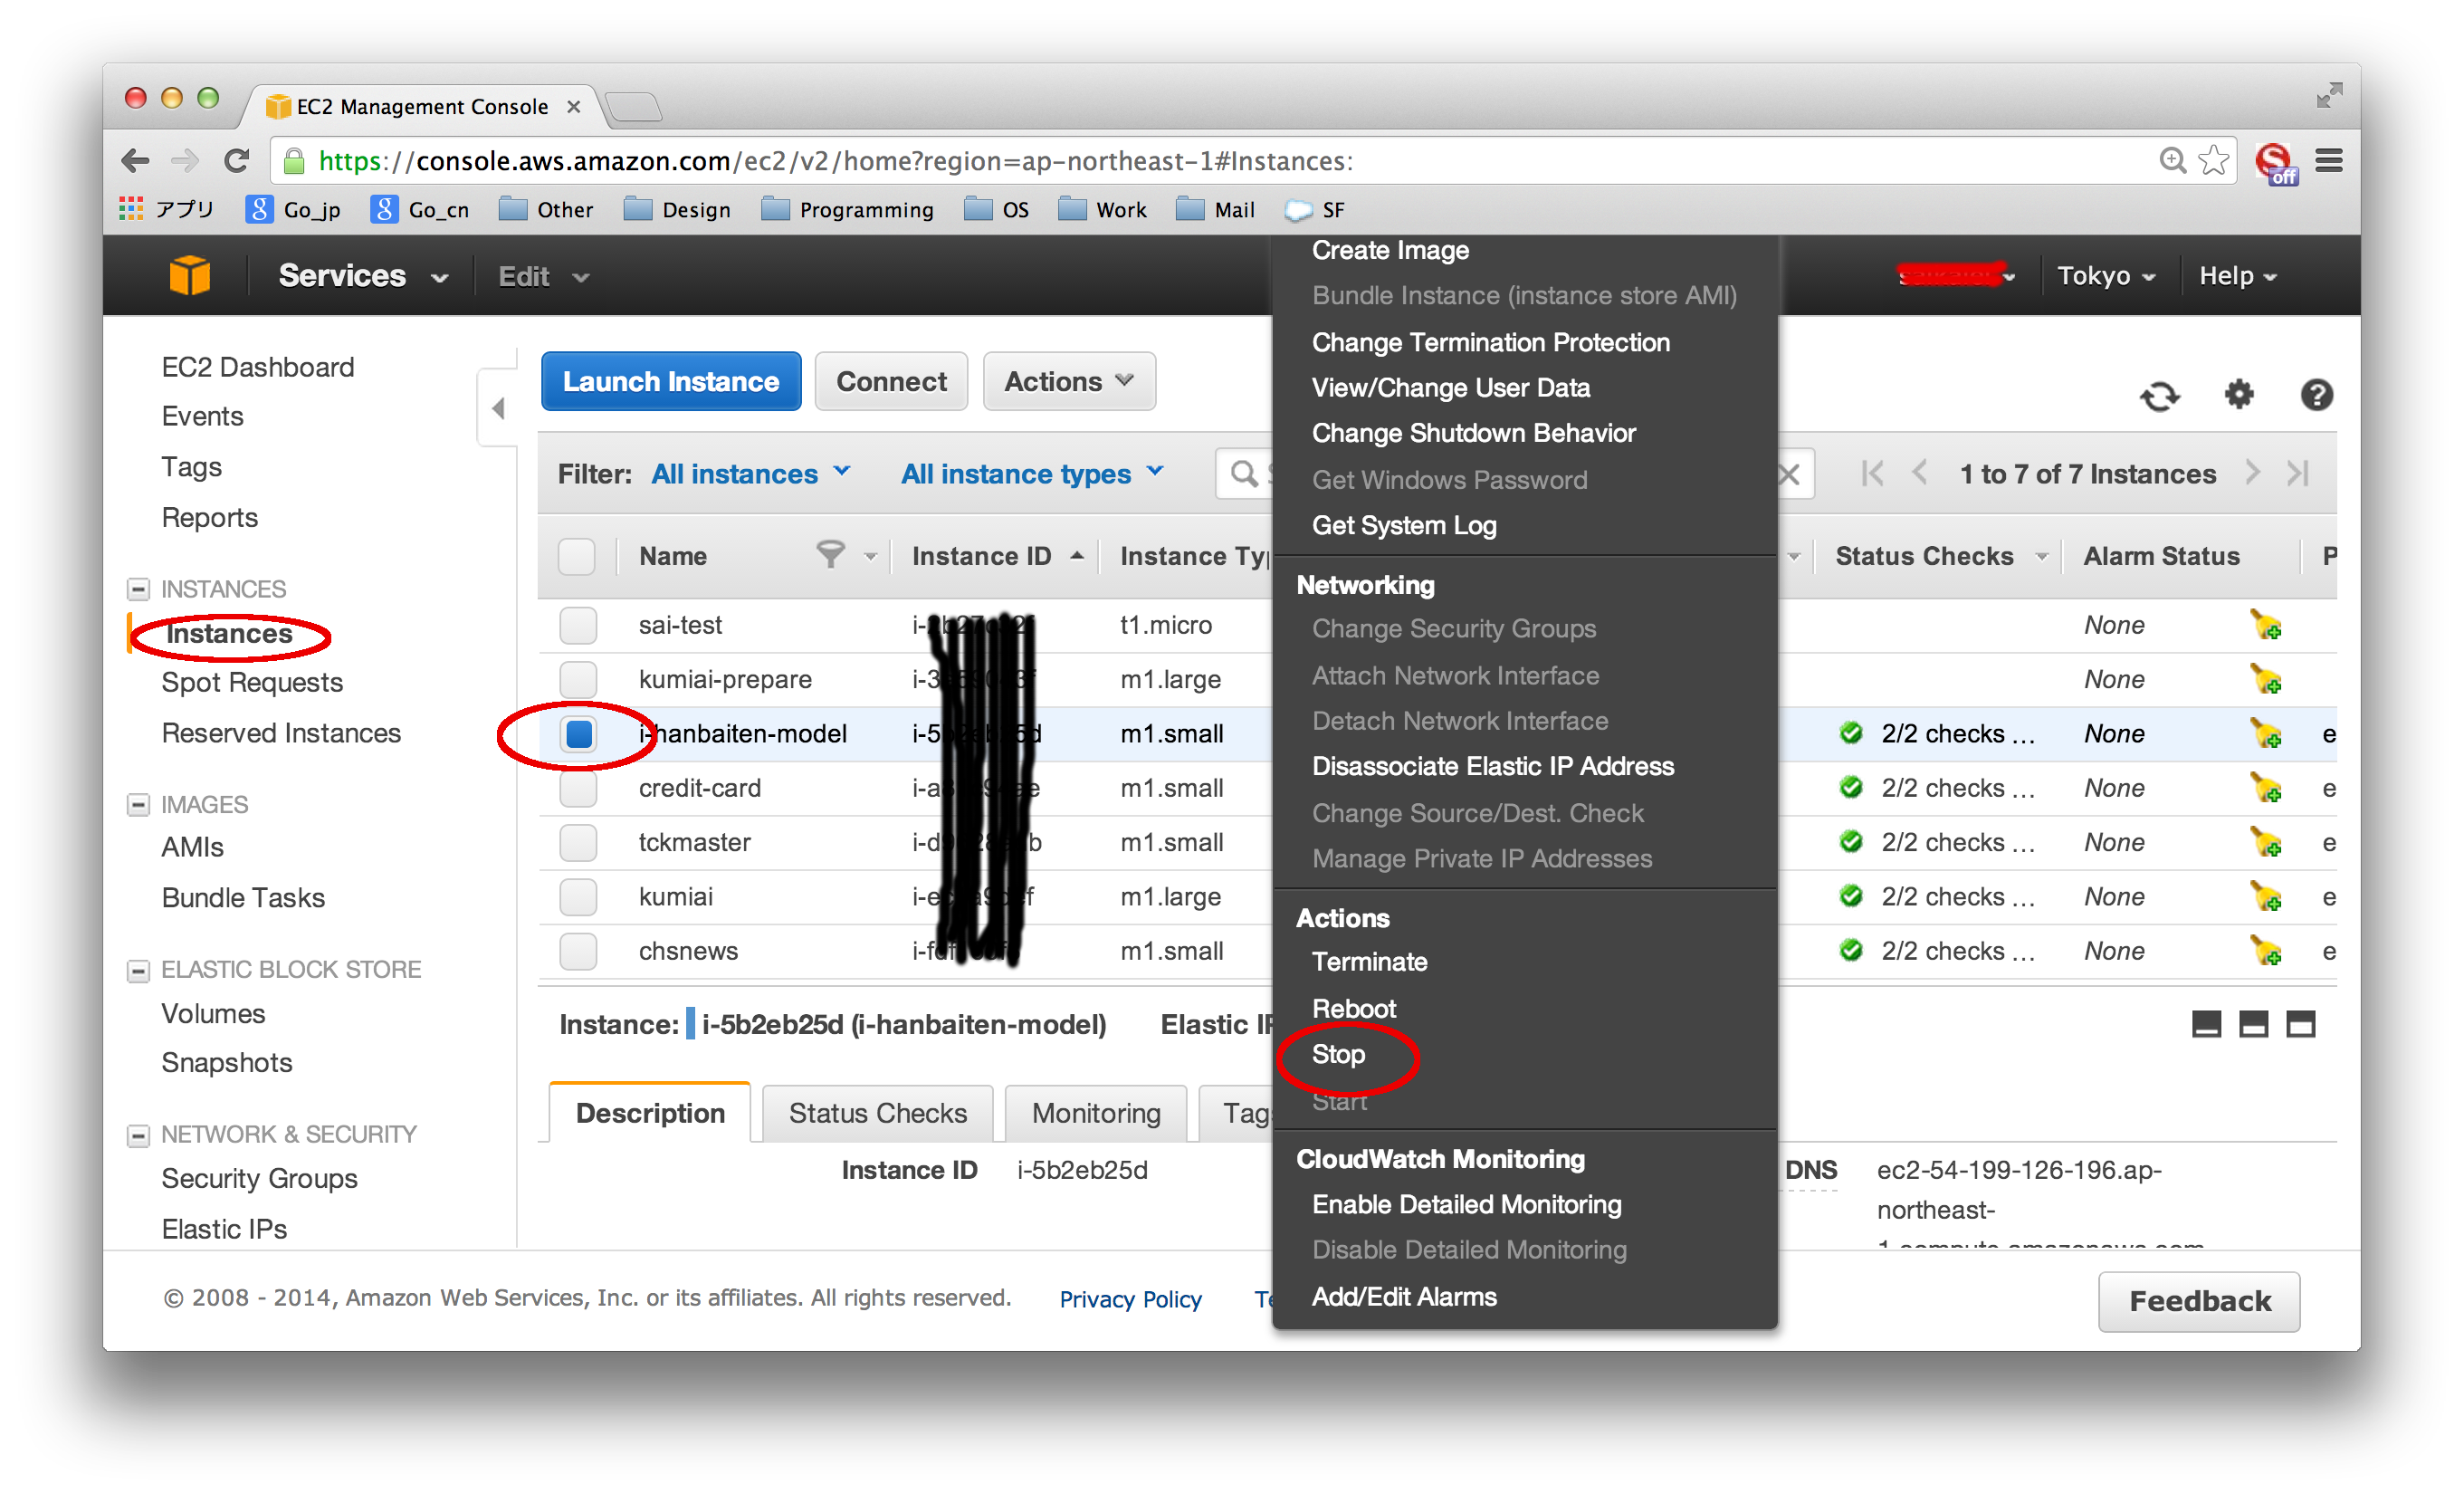This screenshot has height=1494, width=2464.
Task: Click the AWS orange cube home icon
Action: click(189, 275)
